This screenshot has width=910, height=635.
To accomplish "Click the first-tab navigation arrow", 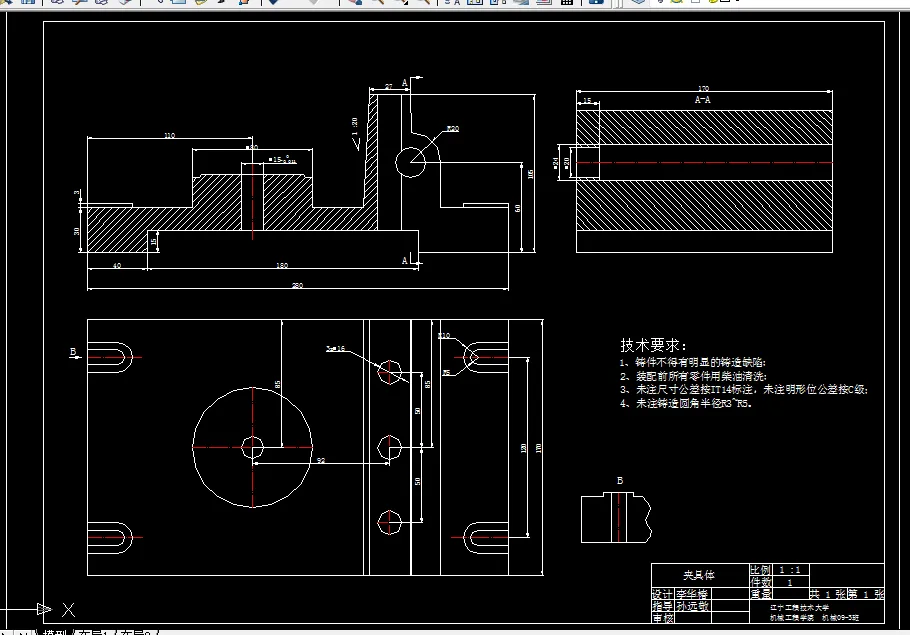I will [x=5, y=631].
